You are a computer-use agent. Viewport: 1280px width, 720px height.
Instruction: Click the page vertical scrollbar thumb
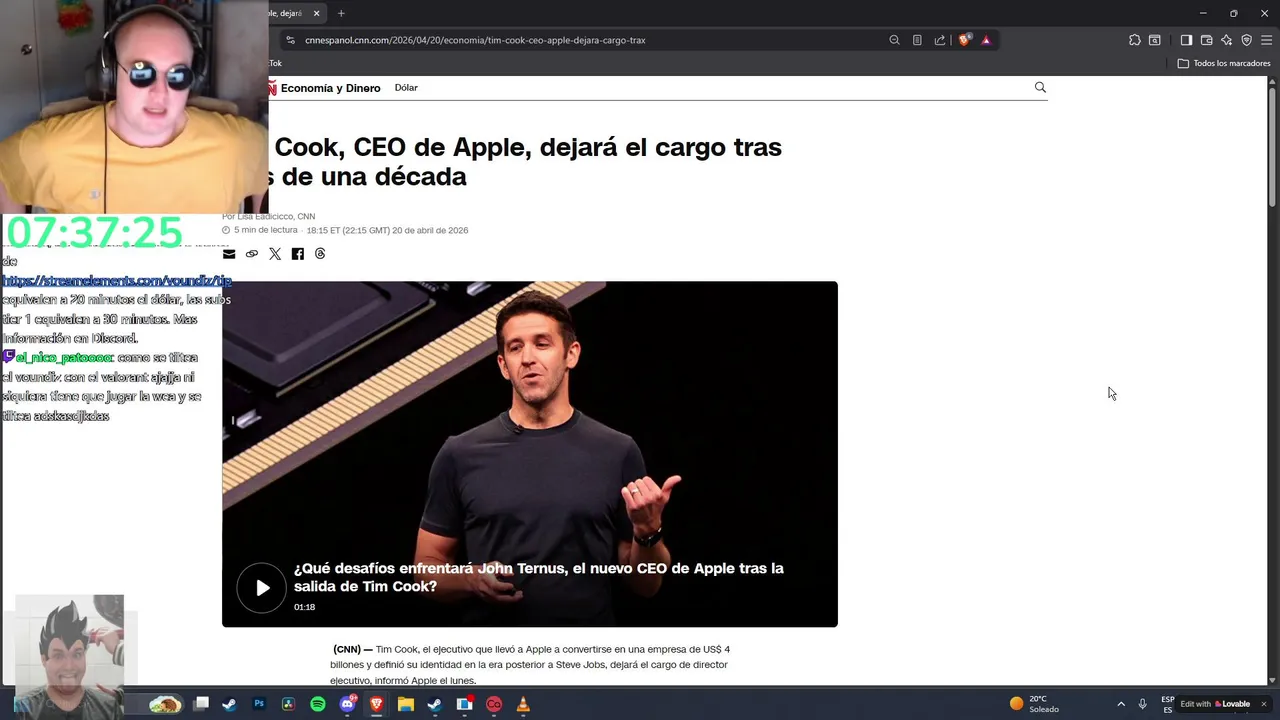1273,147
